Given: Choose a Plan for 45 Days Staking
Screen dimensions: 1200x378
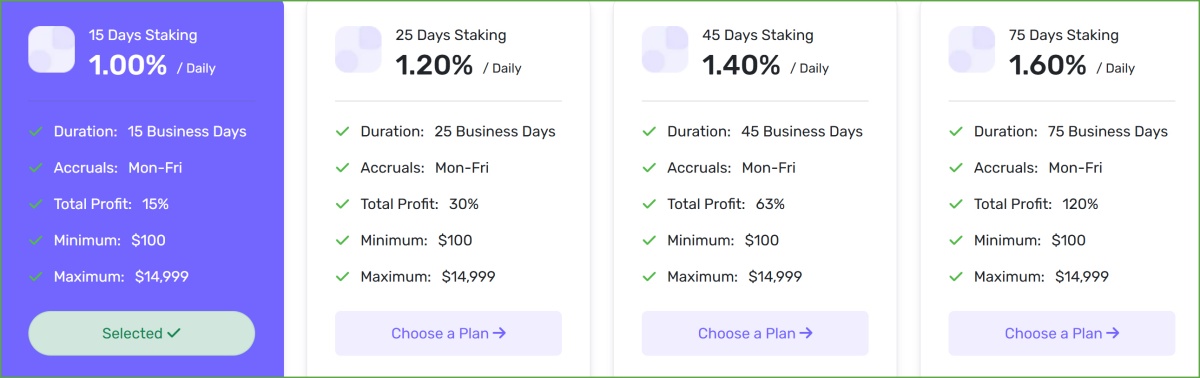Looking at the screenshot, I should (756, 333).
